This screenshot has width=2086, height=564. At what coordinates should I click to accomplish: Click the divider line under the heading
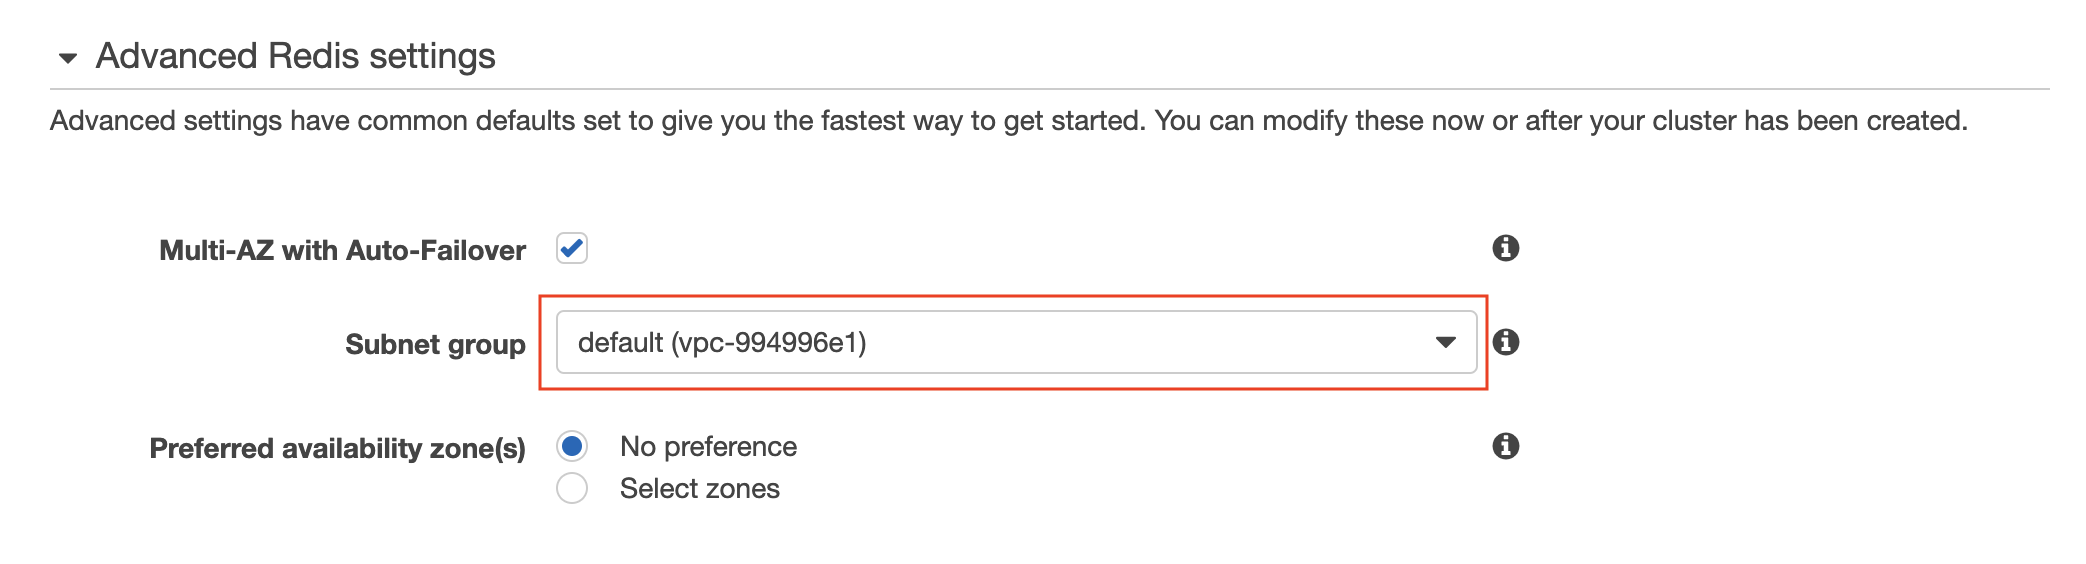click(1050, 89)
